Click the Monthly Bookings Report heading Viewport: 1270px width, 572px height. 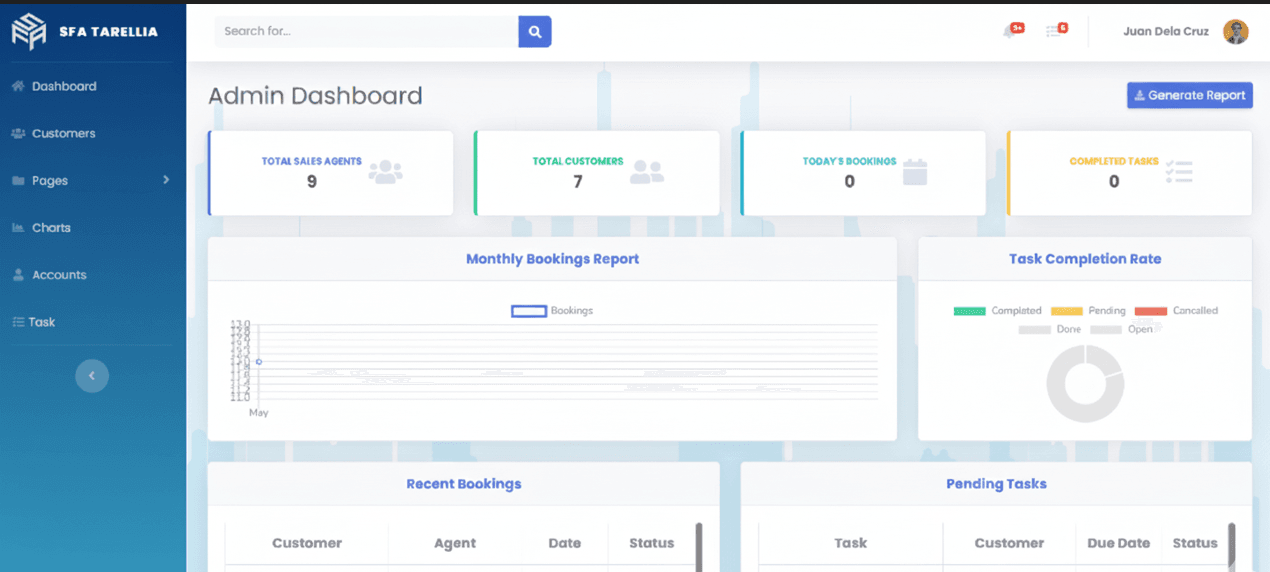[552, 259]
